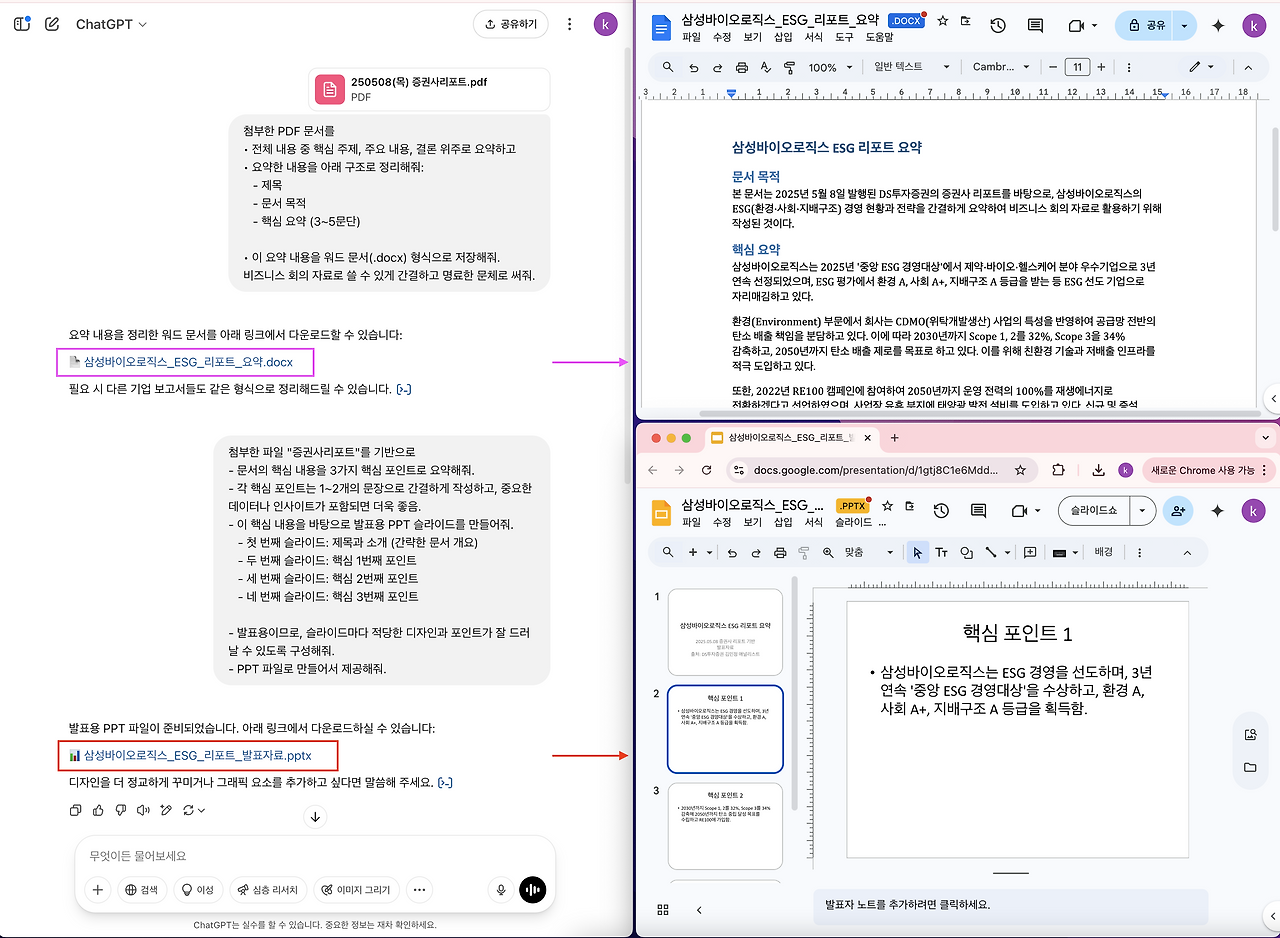Image resolution: width=1280 pixels, height=938 pixels.
Task: Run spell check in Google Docs
Action: point(766,67)
